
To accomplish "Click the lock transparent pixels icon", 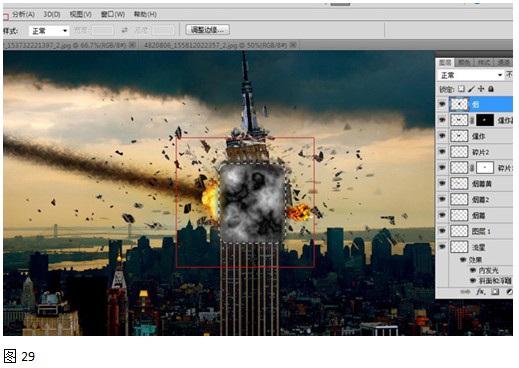I will pyautogui.click(x=461, y=89).
